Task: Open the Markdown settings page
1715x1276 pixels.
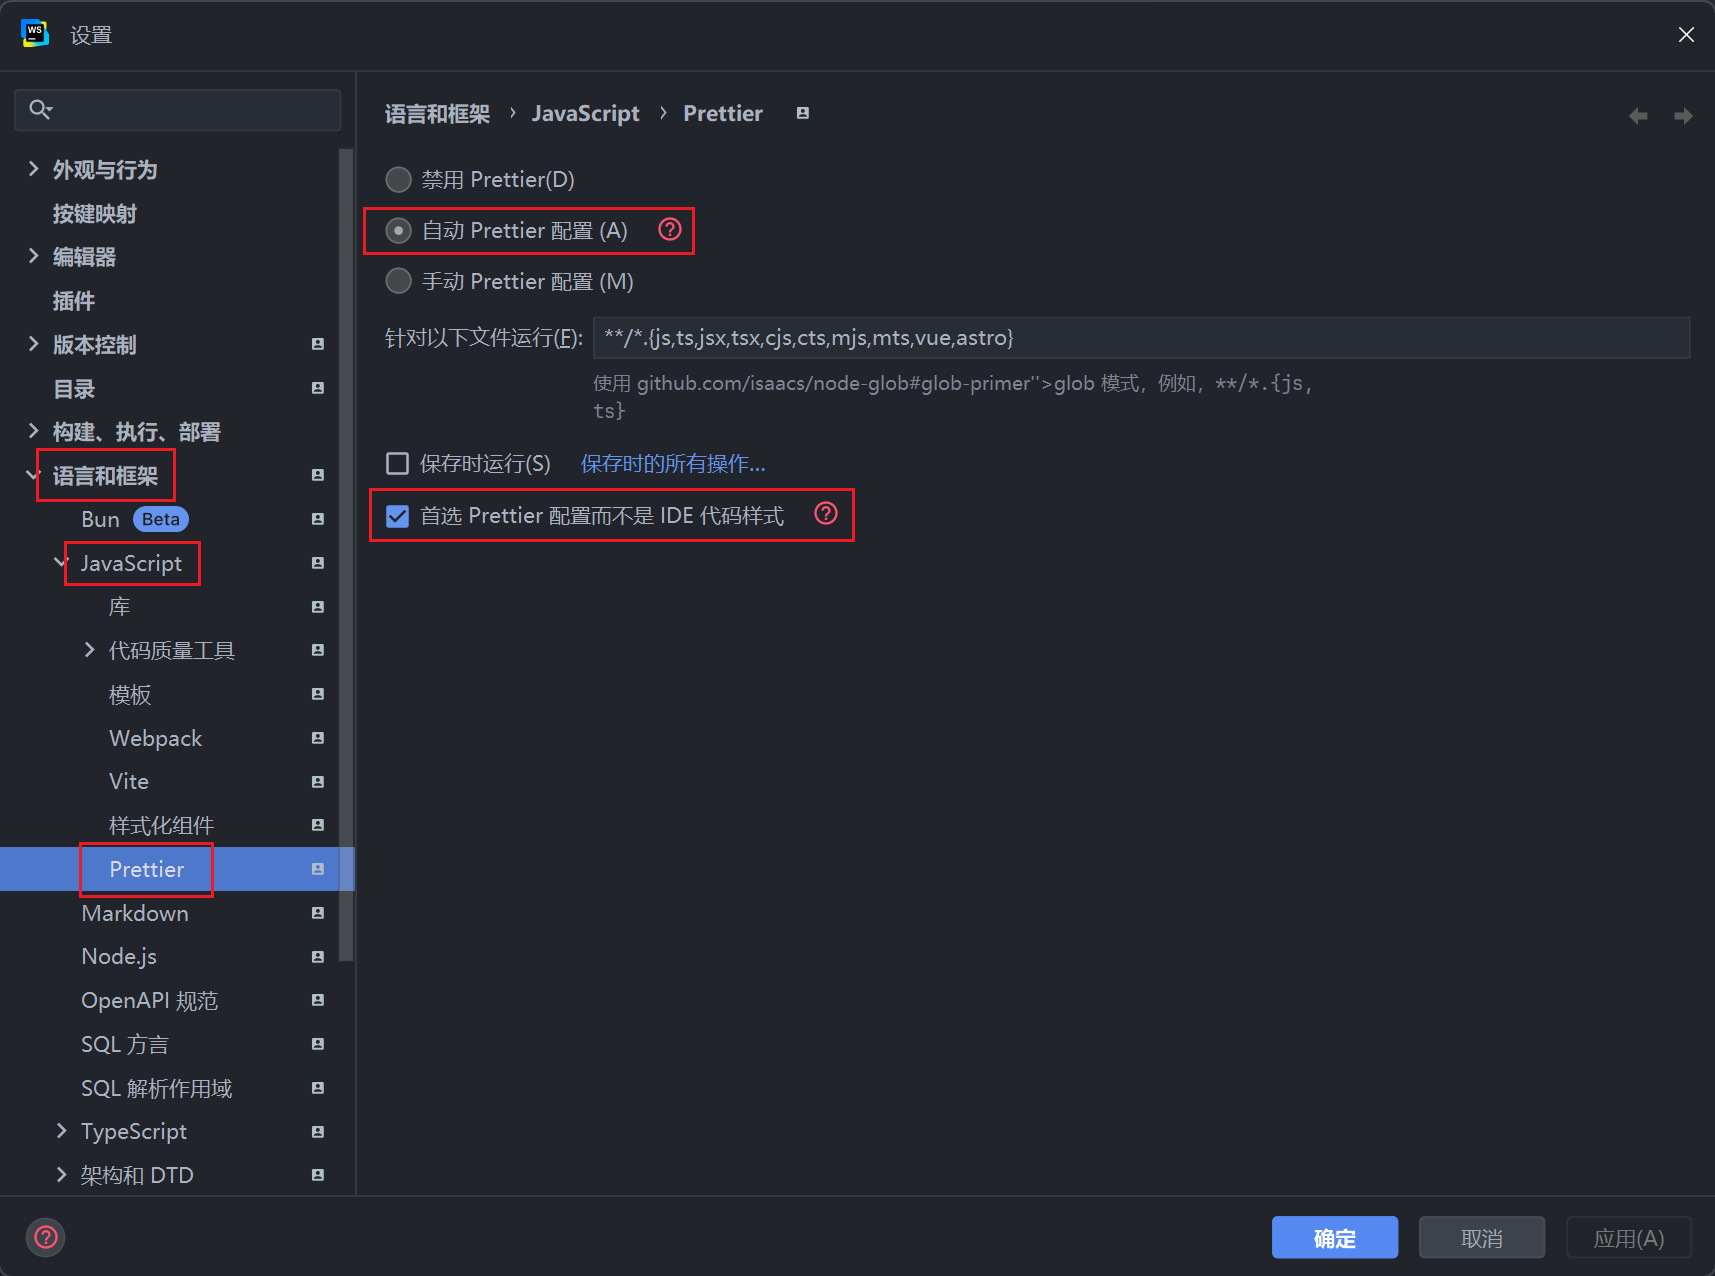Action: tap(135, 913)
